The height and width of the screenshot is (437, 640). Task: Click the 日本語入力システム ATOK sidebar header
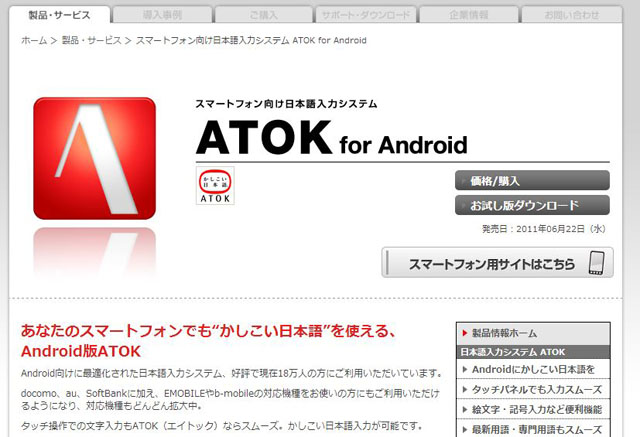pyautogui.click(x=533, y=352)
